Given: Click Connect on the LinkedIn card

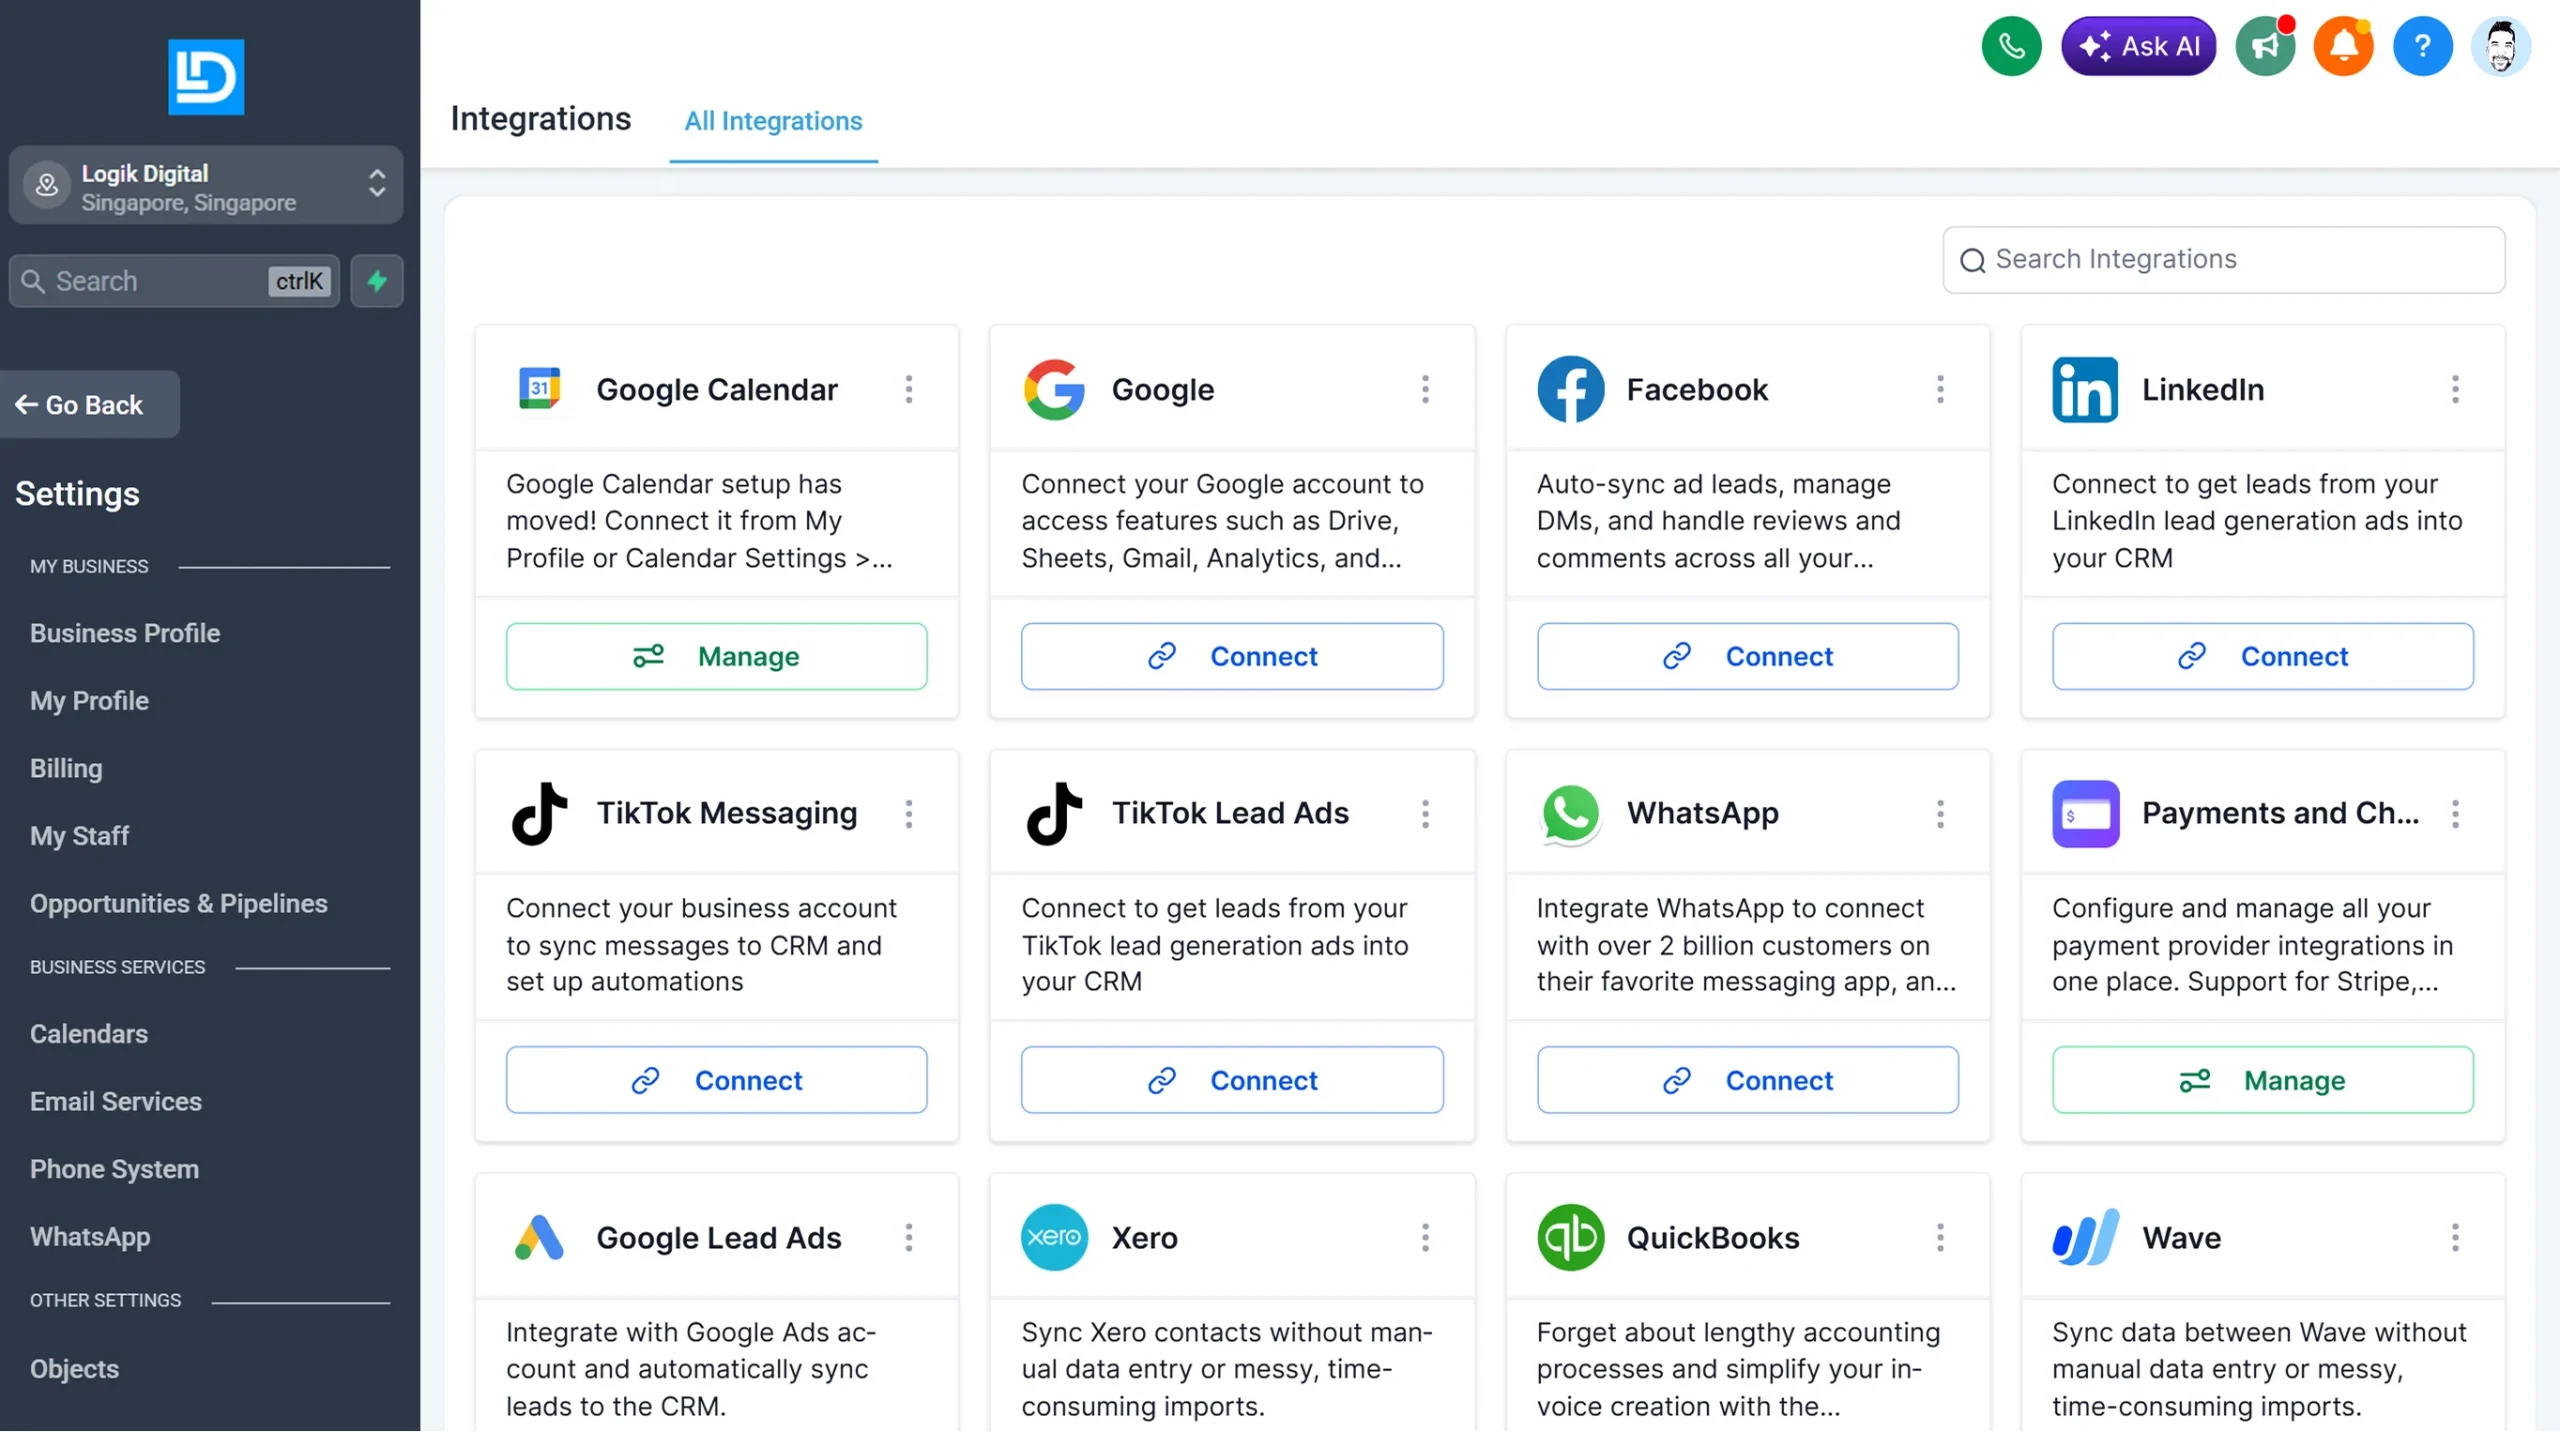Looking at the screenshot, I should [x=2262, y=656].
